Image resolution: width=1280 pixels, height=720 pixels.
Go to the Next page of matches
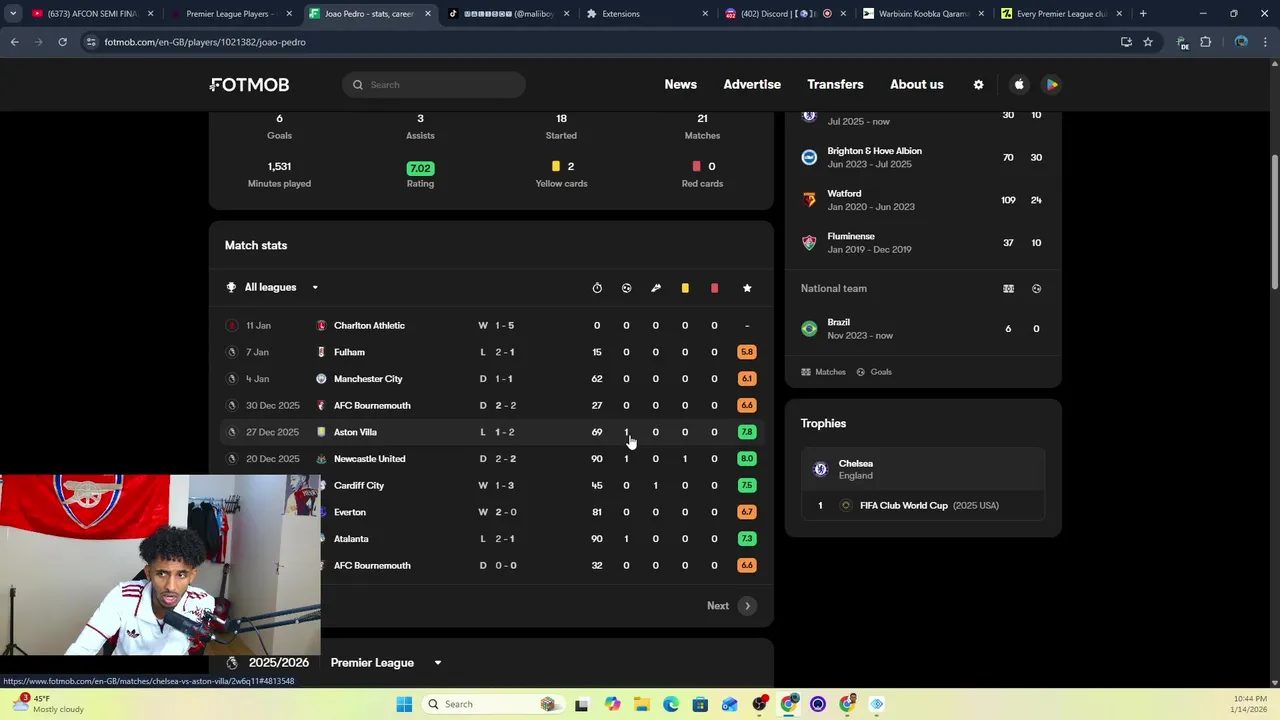click(732, 606)
